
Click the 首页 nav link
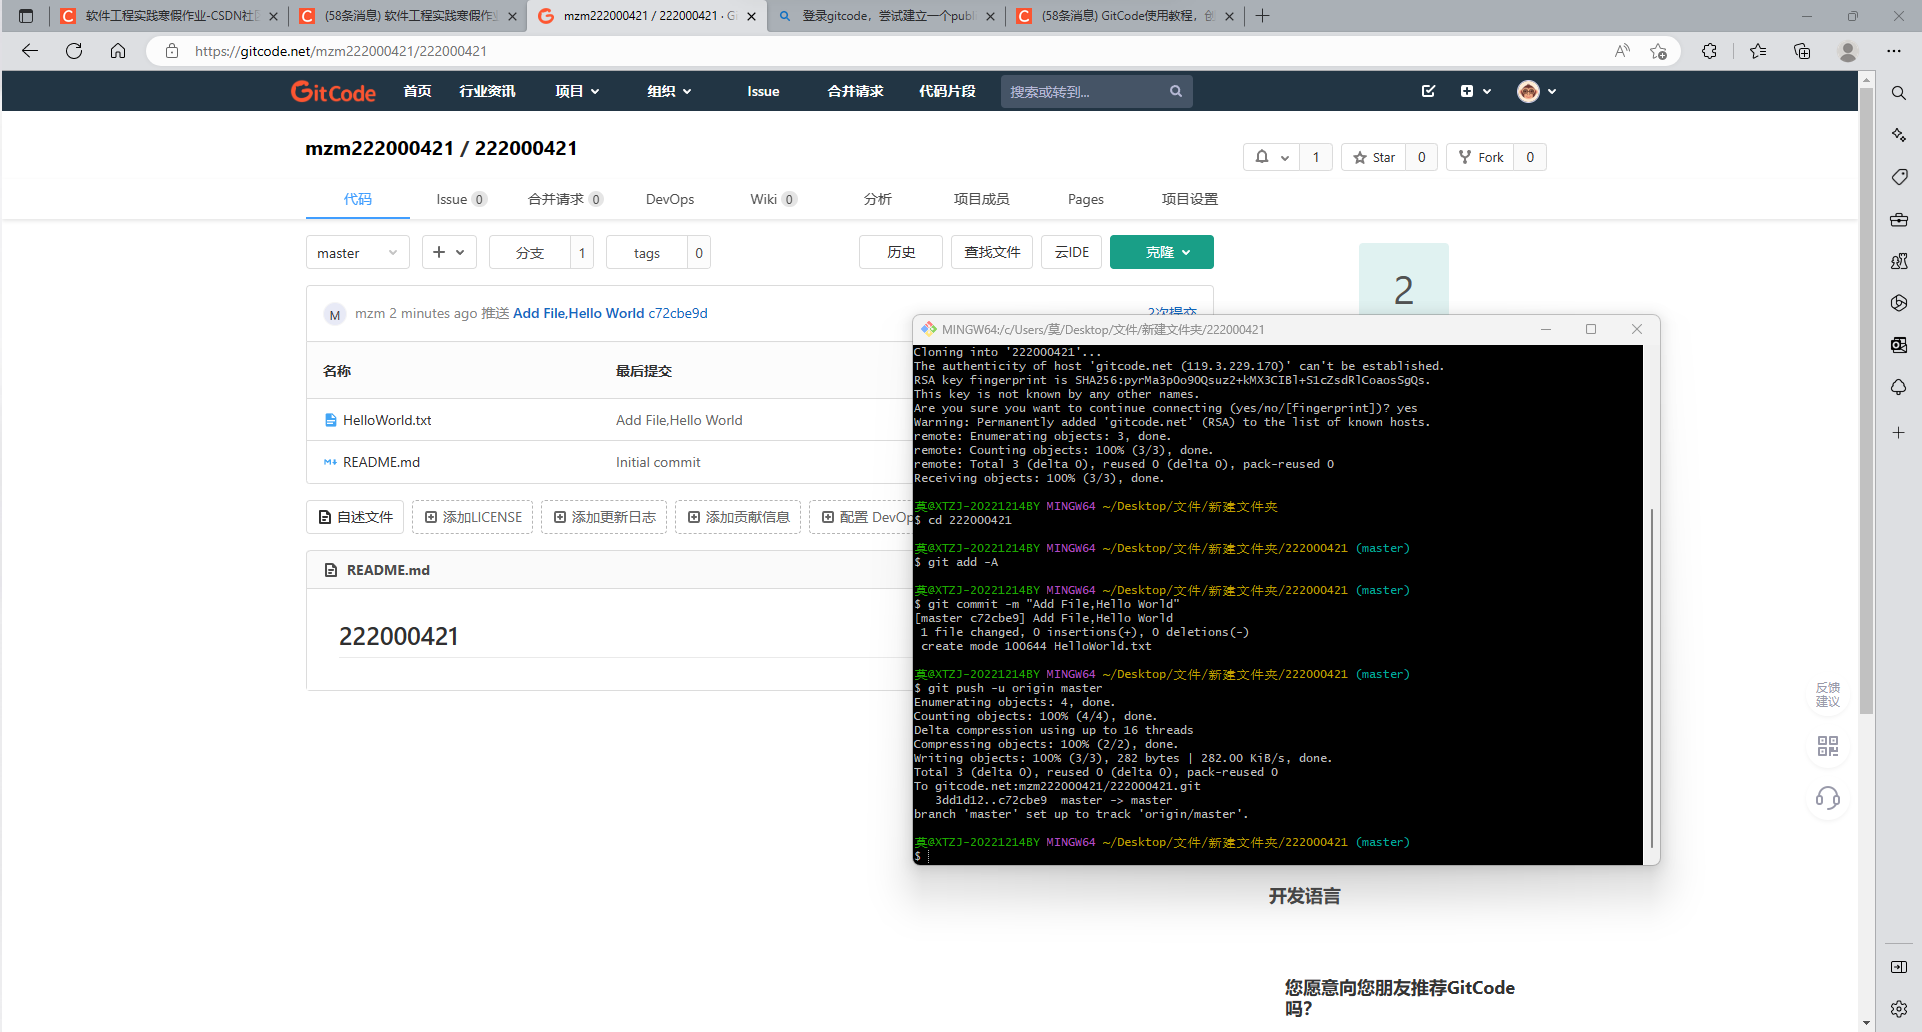coord(417,91)
